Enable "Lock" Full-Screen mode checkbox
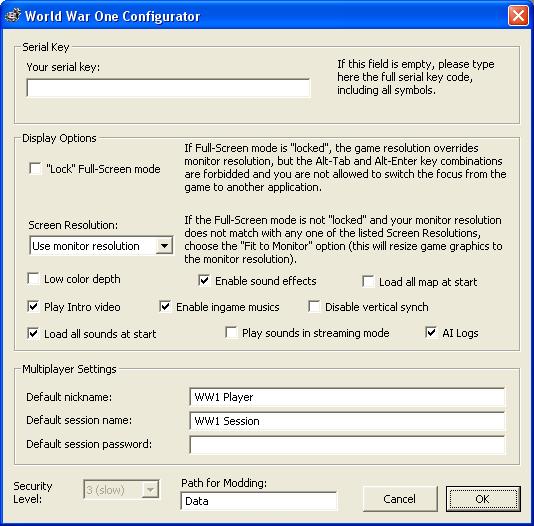 35,169
